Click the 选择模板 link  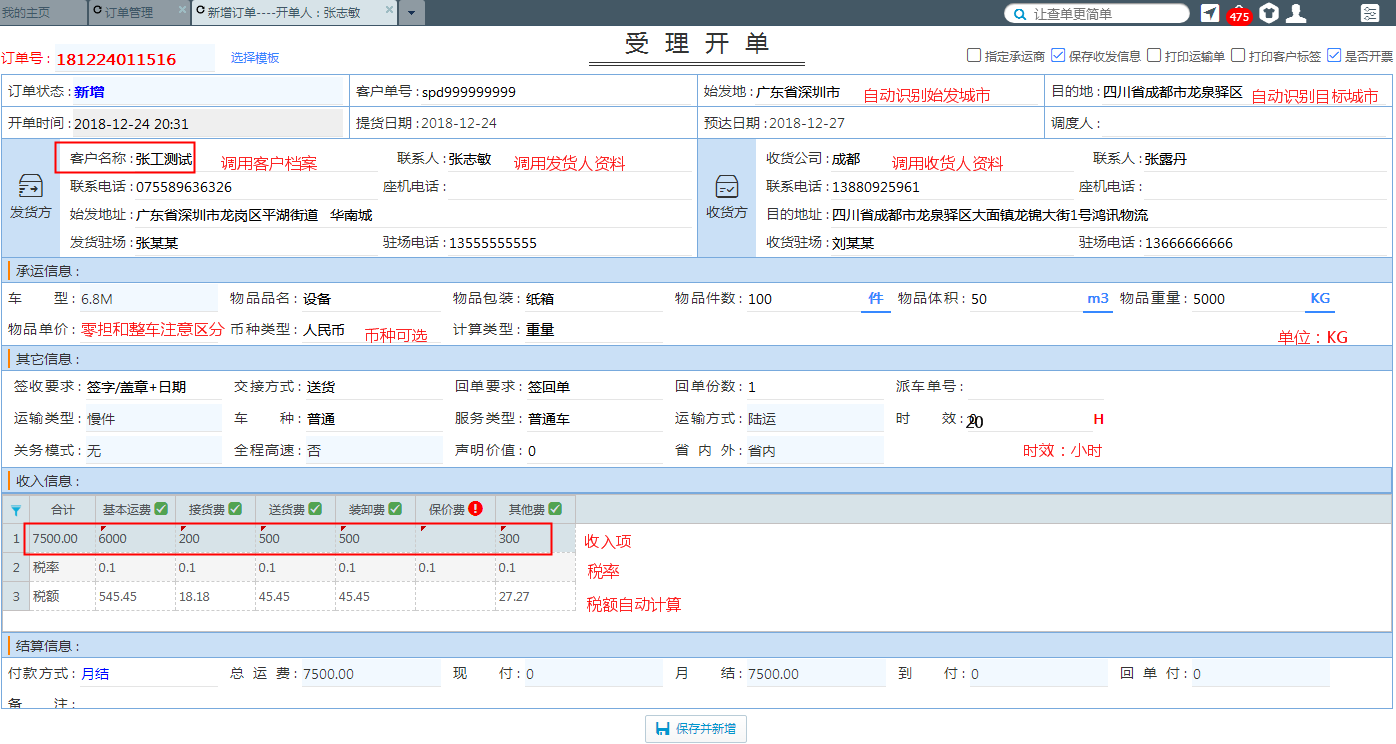tap(255, 58)
